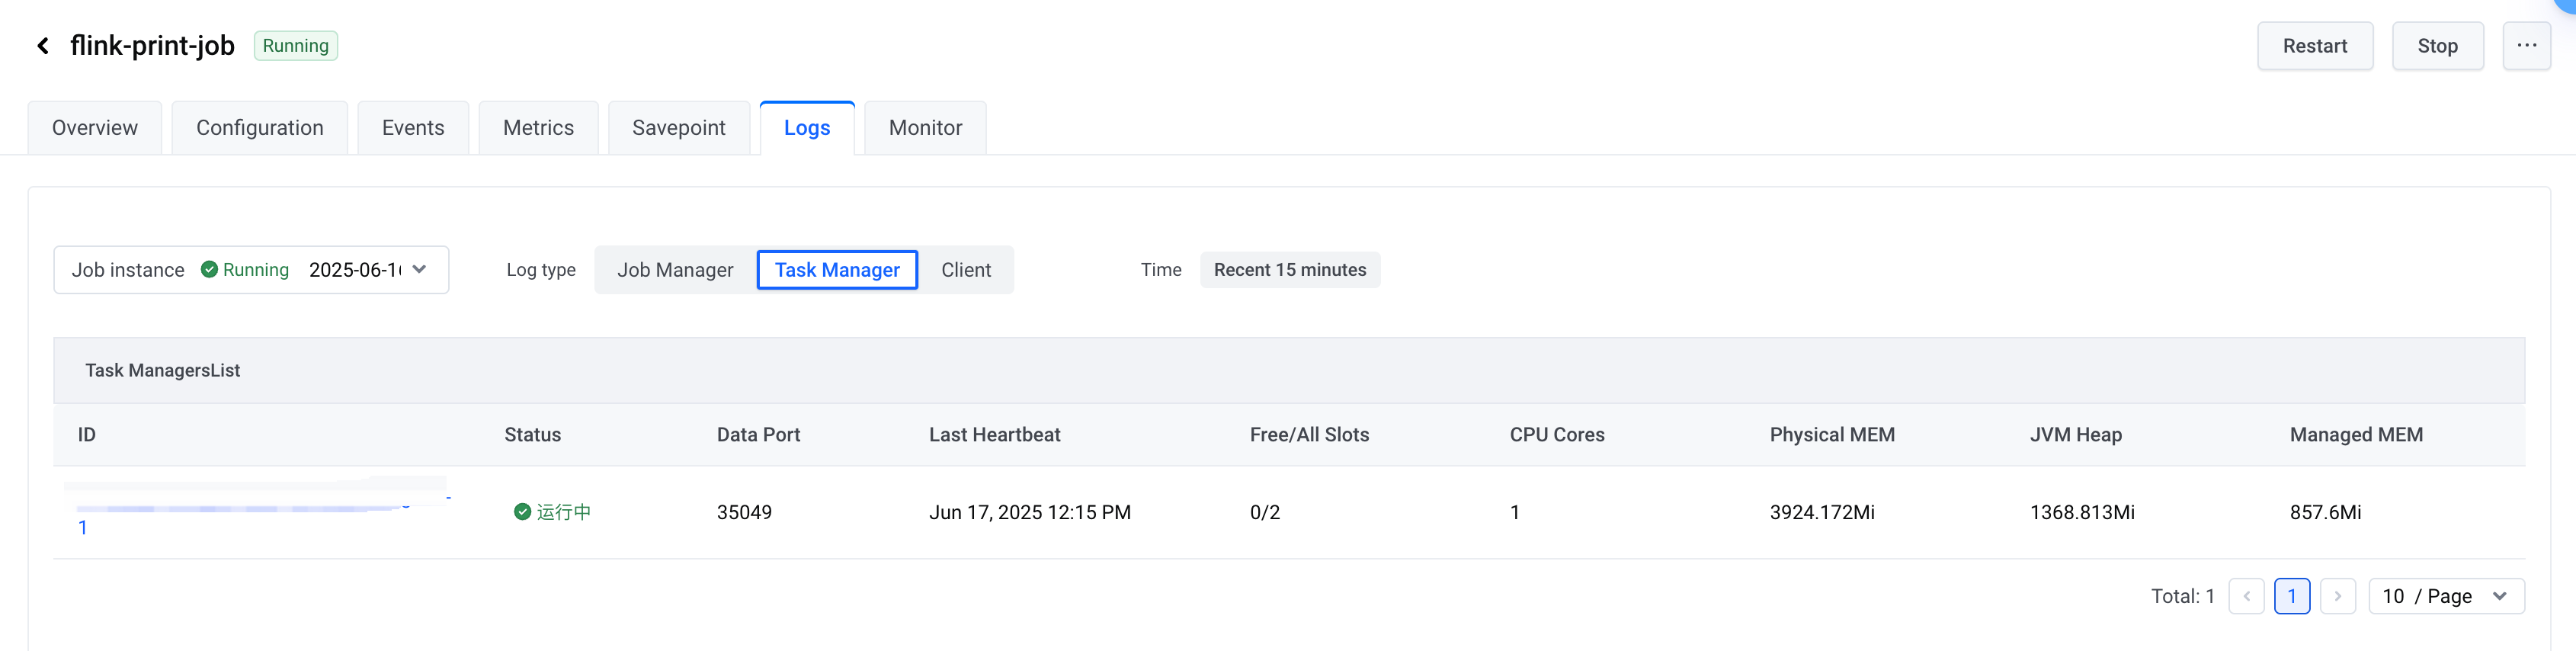The width and height of the screenshot is (2576, 651).
Task: Go to previous page arrow in pagination
Action: click(2246, 596)
